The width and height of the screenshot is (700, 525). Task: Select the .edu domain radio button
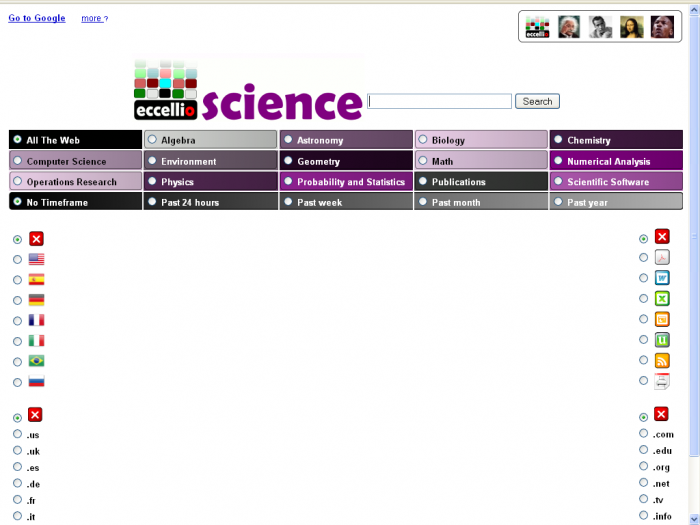coord(643,450)
